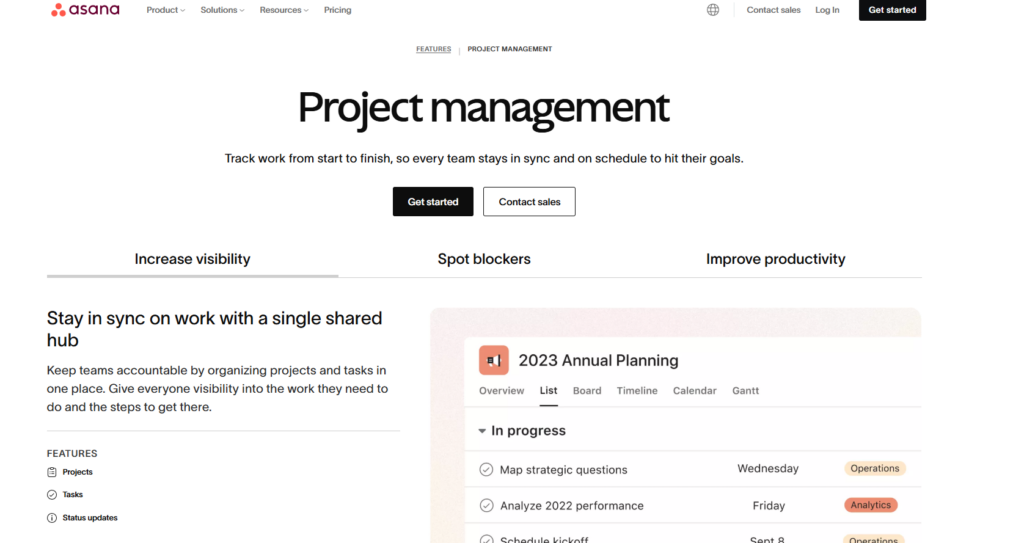The height and width of the screenshot is (543, 1024).
Task: Click the Status updates info icon
Action: [x=52, y=518]
